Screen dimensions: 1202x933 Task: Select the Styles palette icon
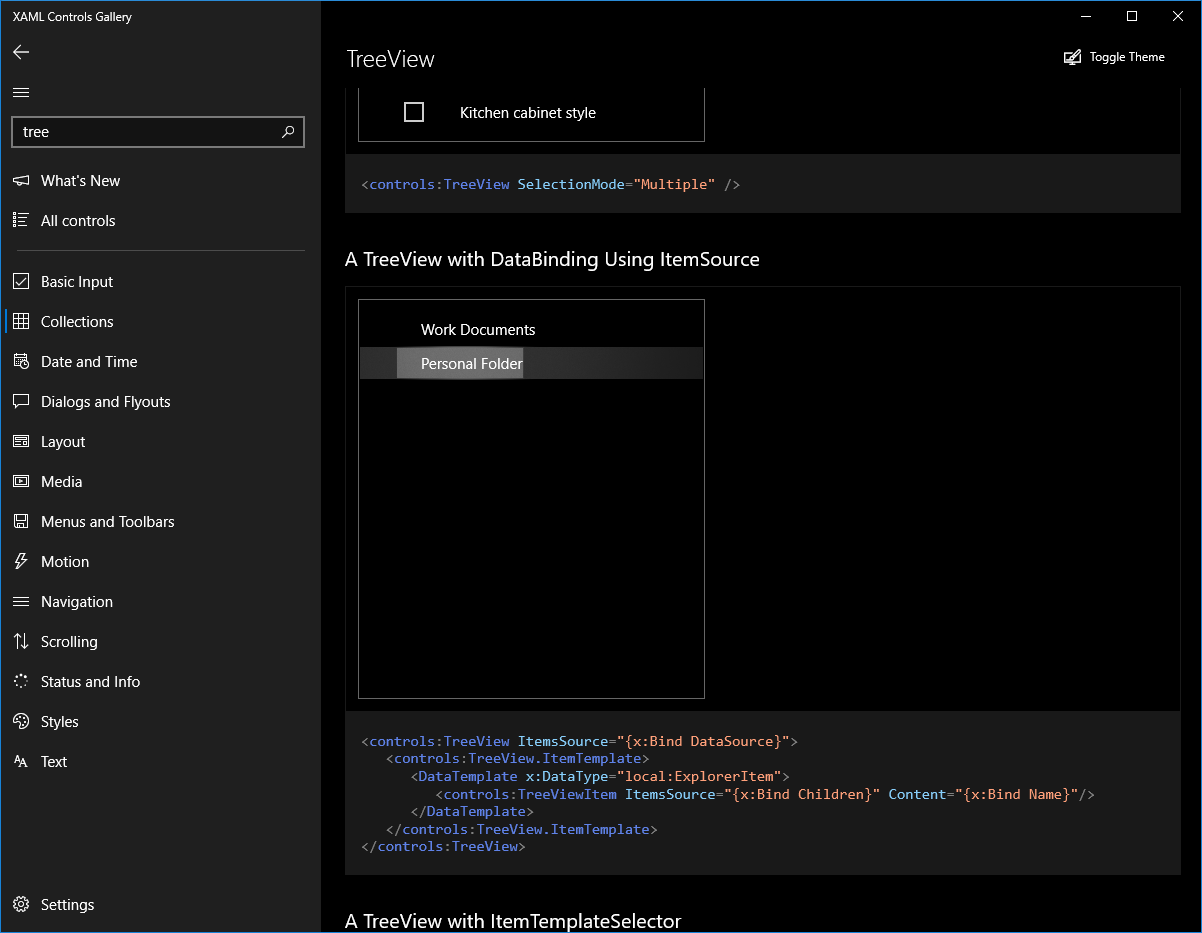[x=21, y=721]
